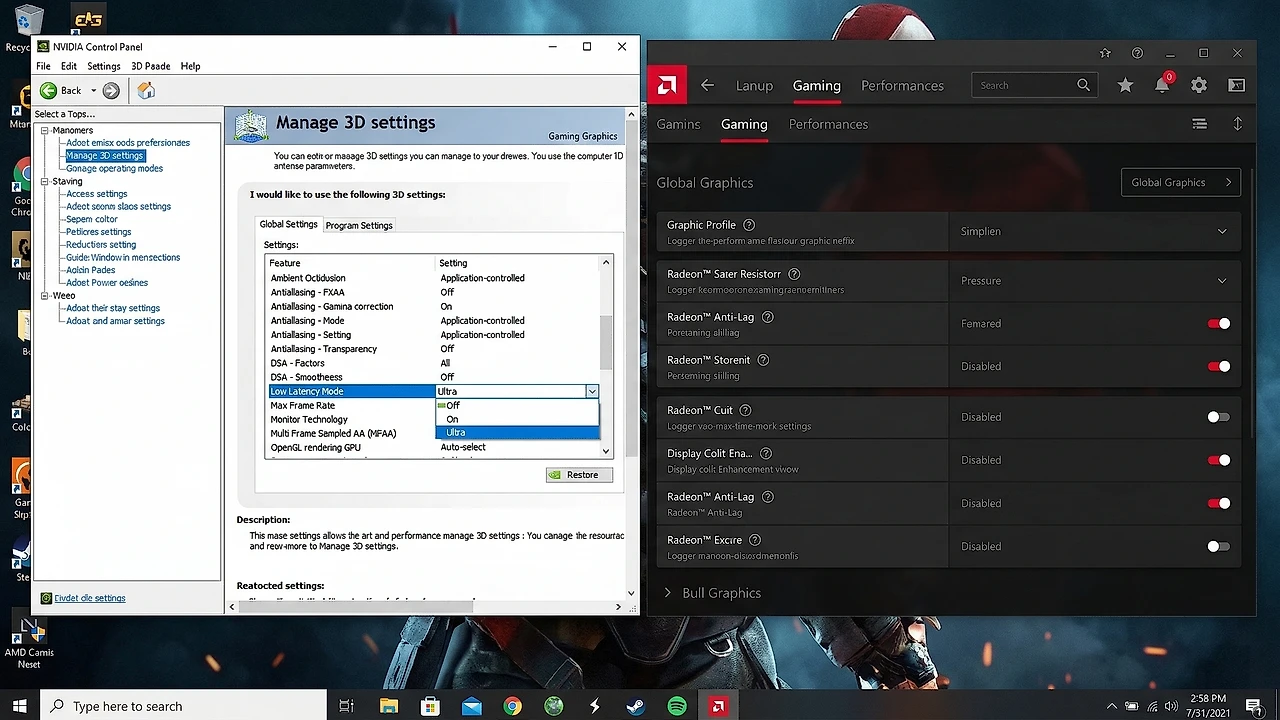Viewport: 1280px width, 720px height.
Task: Select Off in Low Latency Mode list
Action: coord(453,405)
